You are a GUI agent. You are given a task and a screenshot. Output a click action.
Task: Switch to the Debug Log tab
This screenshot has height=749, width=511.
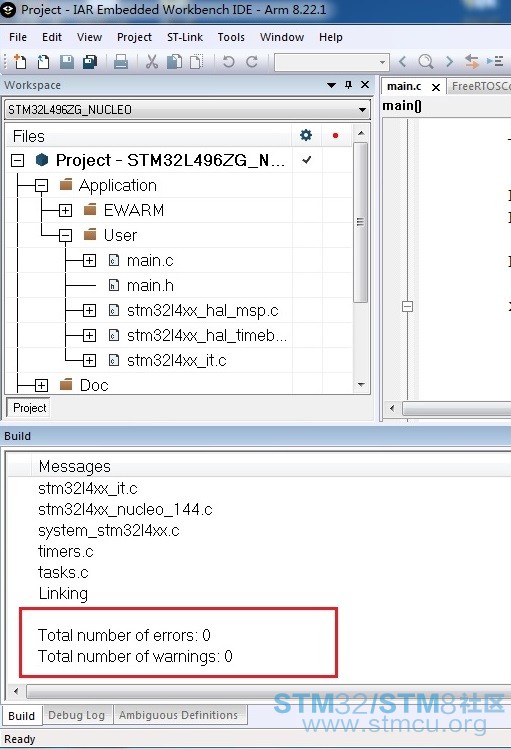76,715
